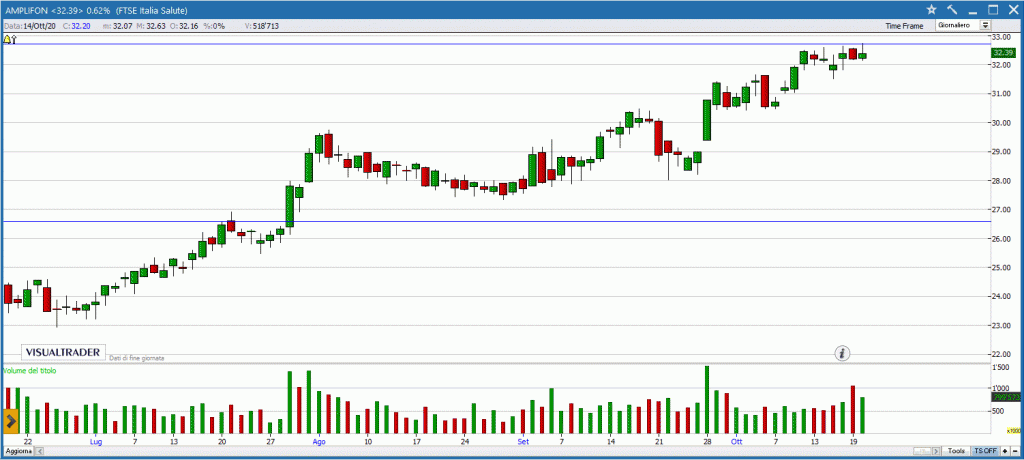Click the Aggiorna button
Image resolution: width=1024 pixels, height=460 pixels.
[18, 452]
